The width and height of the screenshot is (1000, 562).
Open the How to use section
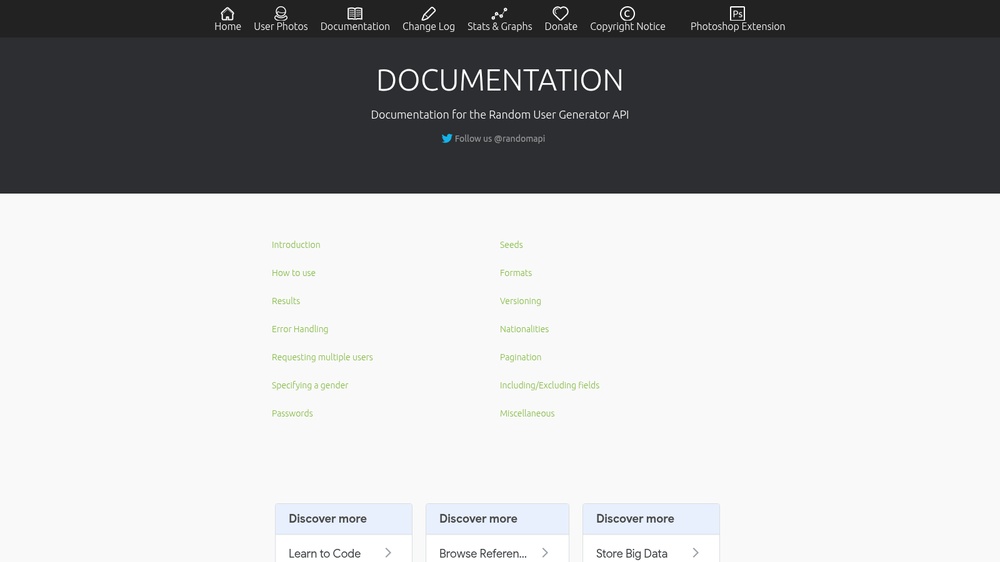coord(293,273)
